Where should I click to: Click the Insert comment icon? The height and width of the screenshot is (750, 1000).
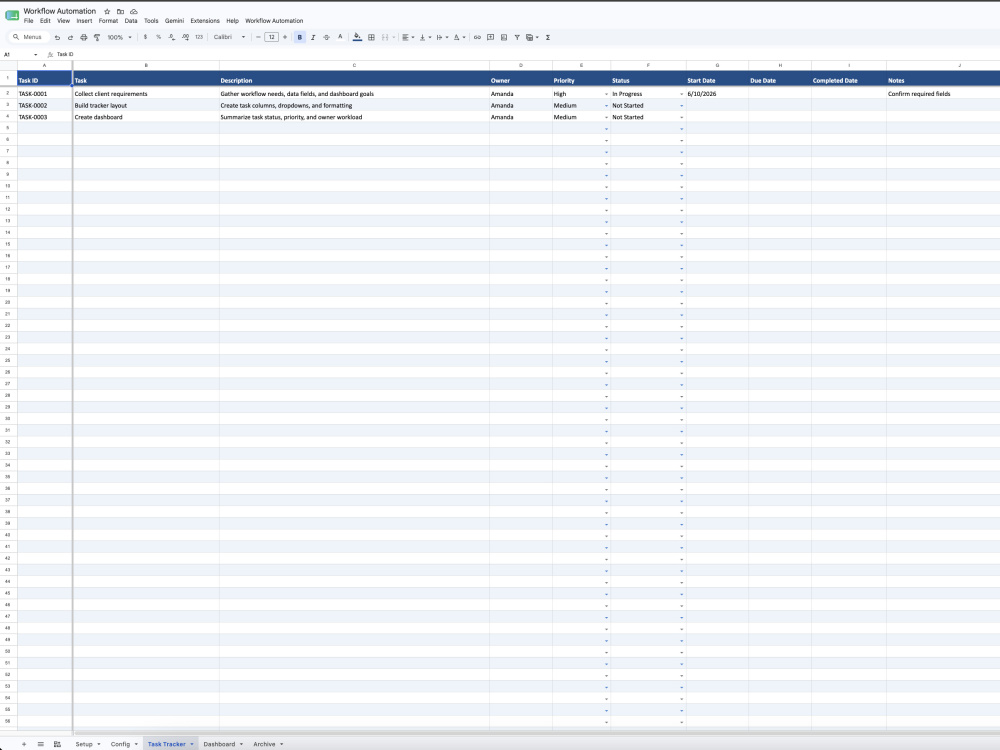click(x=490, y=37)
